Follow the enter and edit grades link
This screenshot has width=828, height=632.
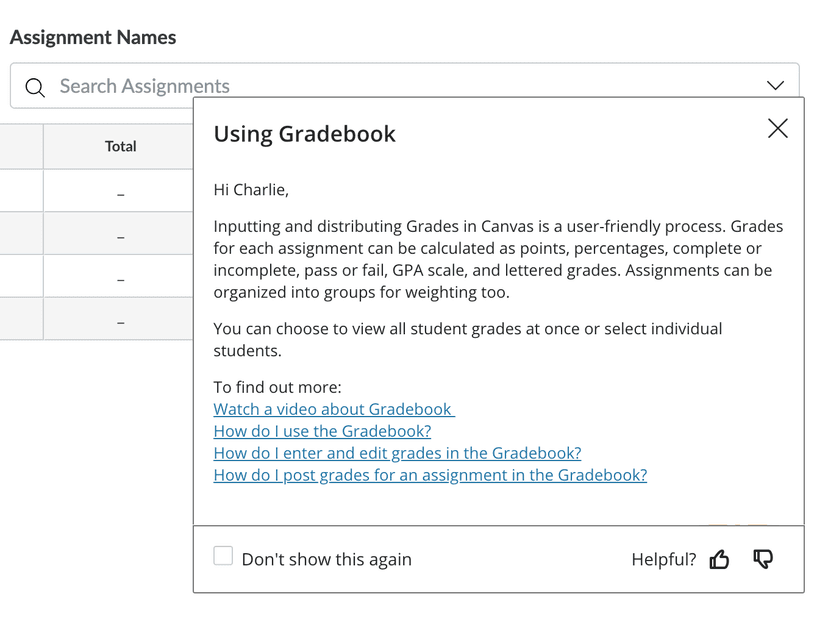pyautogui.click(x=397, y=453)
